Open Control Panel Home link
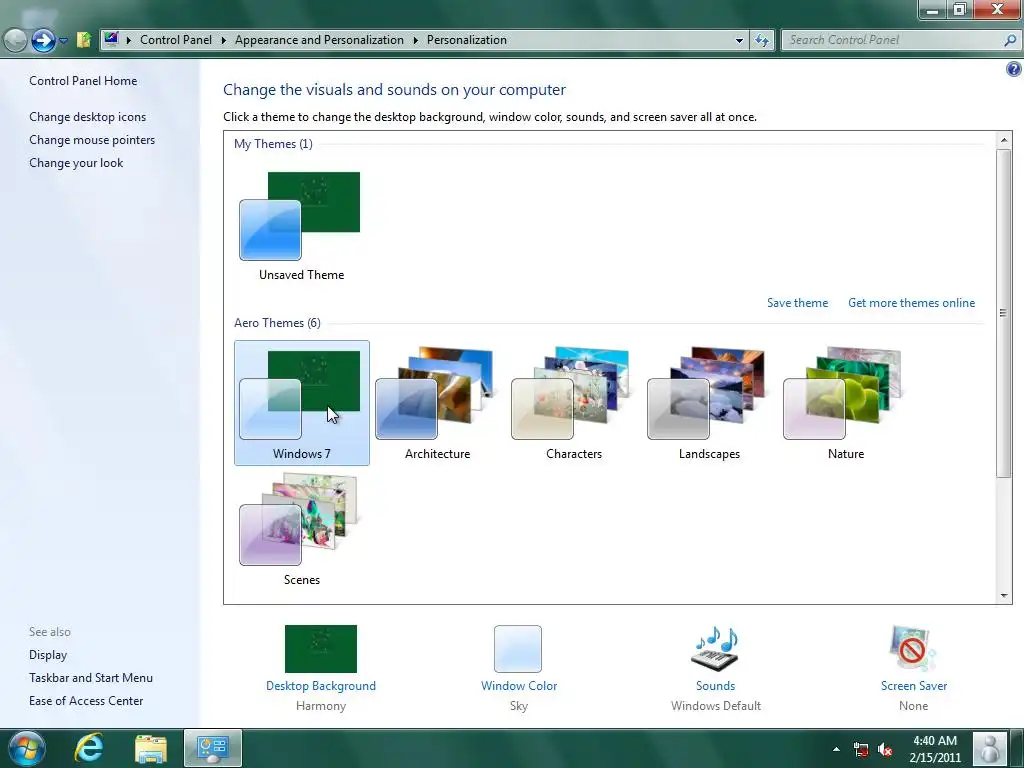 click(x=83, y=81)
